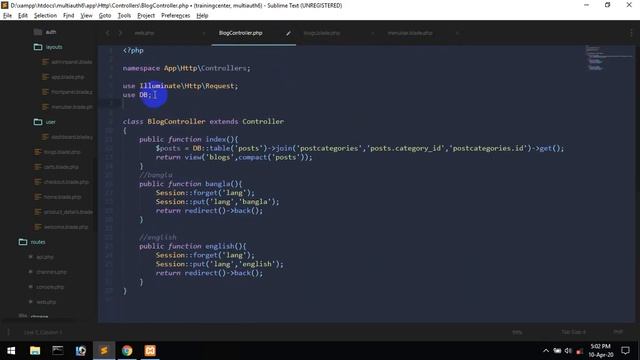Click 'public function bangla(){' line
The height and width of the screenshot is (360, 640).
(x=191, y=184)
